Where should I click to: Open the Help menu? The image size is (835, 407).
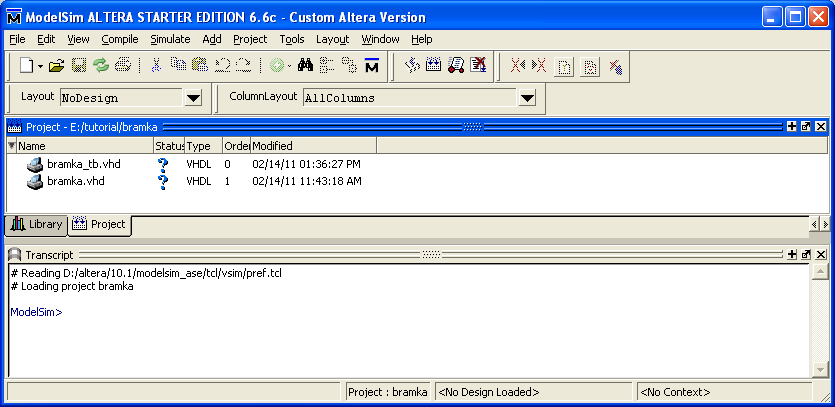[422, 39]
